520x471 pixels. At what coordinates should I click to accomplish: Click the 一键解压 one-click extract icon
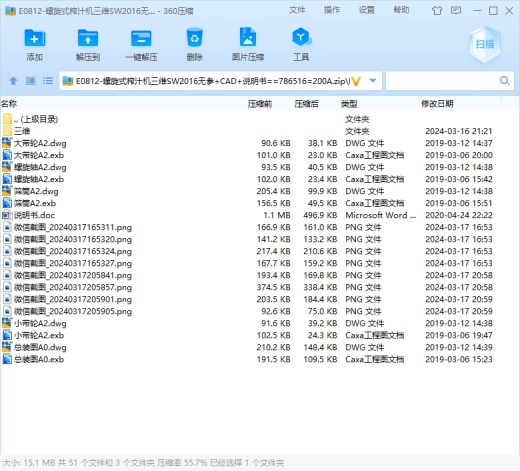(x=141, y=38)
